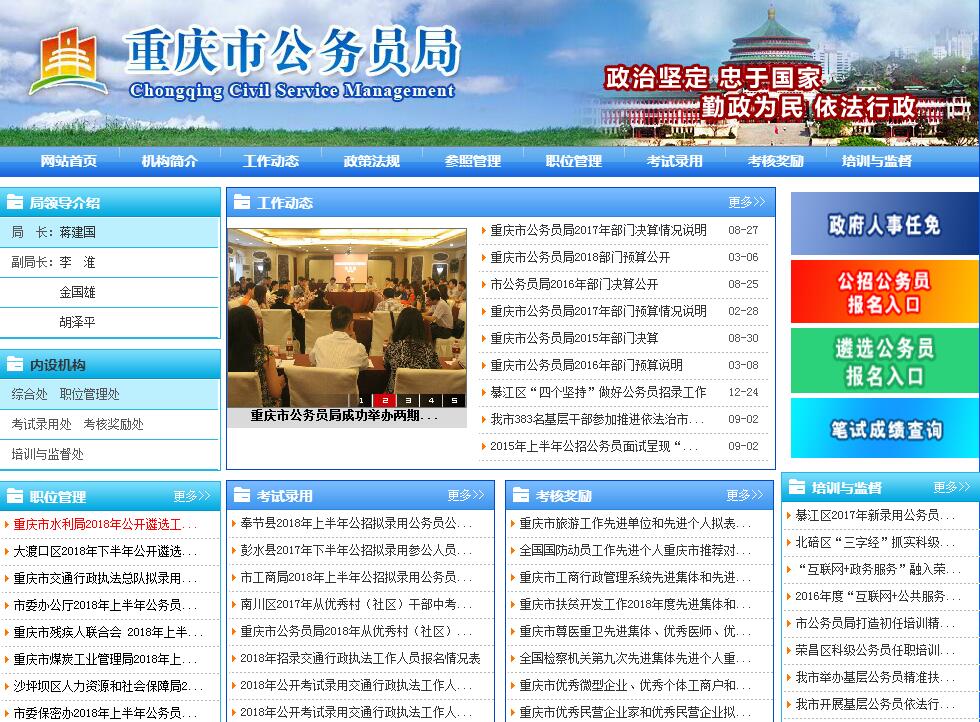The width and height of the screenshot is (980, 722).
Task: Expand 更多 in 考试录用 panel
Action: (465, 495)
